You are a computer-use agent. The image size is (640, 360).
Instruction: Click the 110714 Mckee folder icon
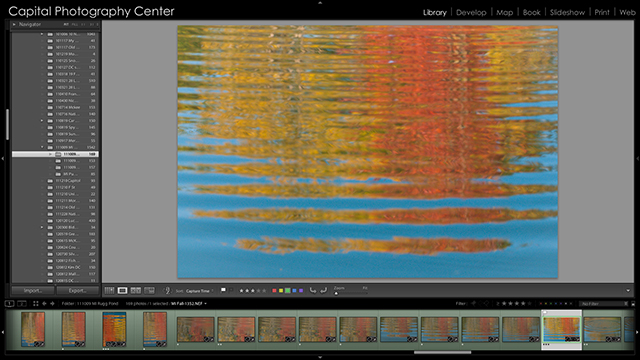pos(50,107)
